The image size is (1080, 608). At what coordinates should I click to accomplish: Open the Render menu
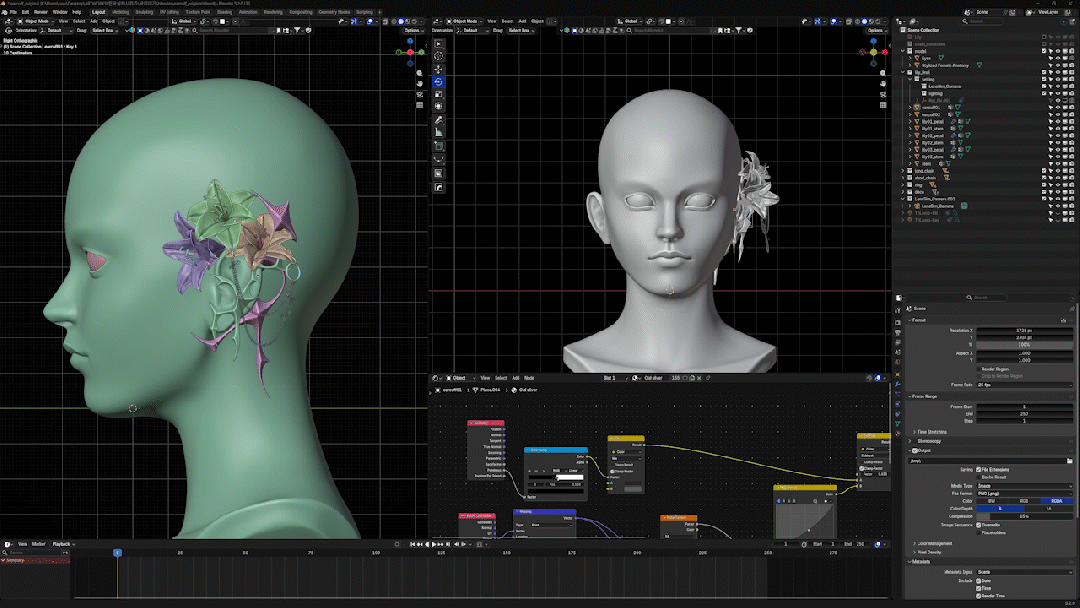(x=41, y=12)
